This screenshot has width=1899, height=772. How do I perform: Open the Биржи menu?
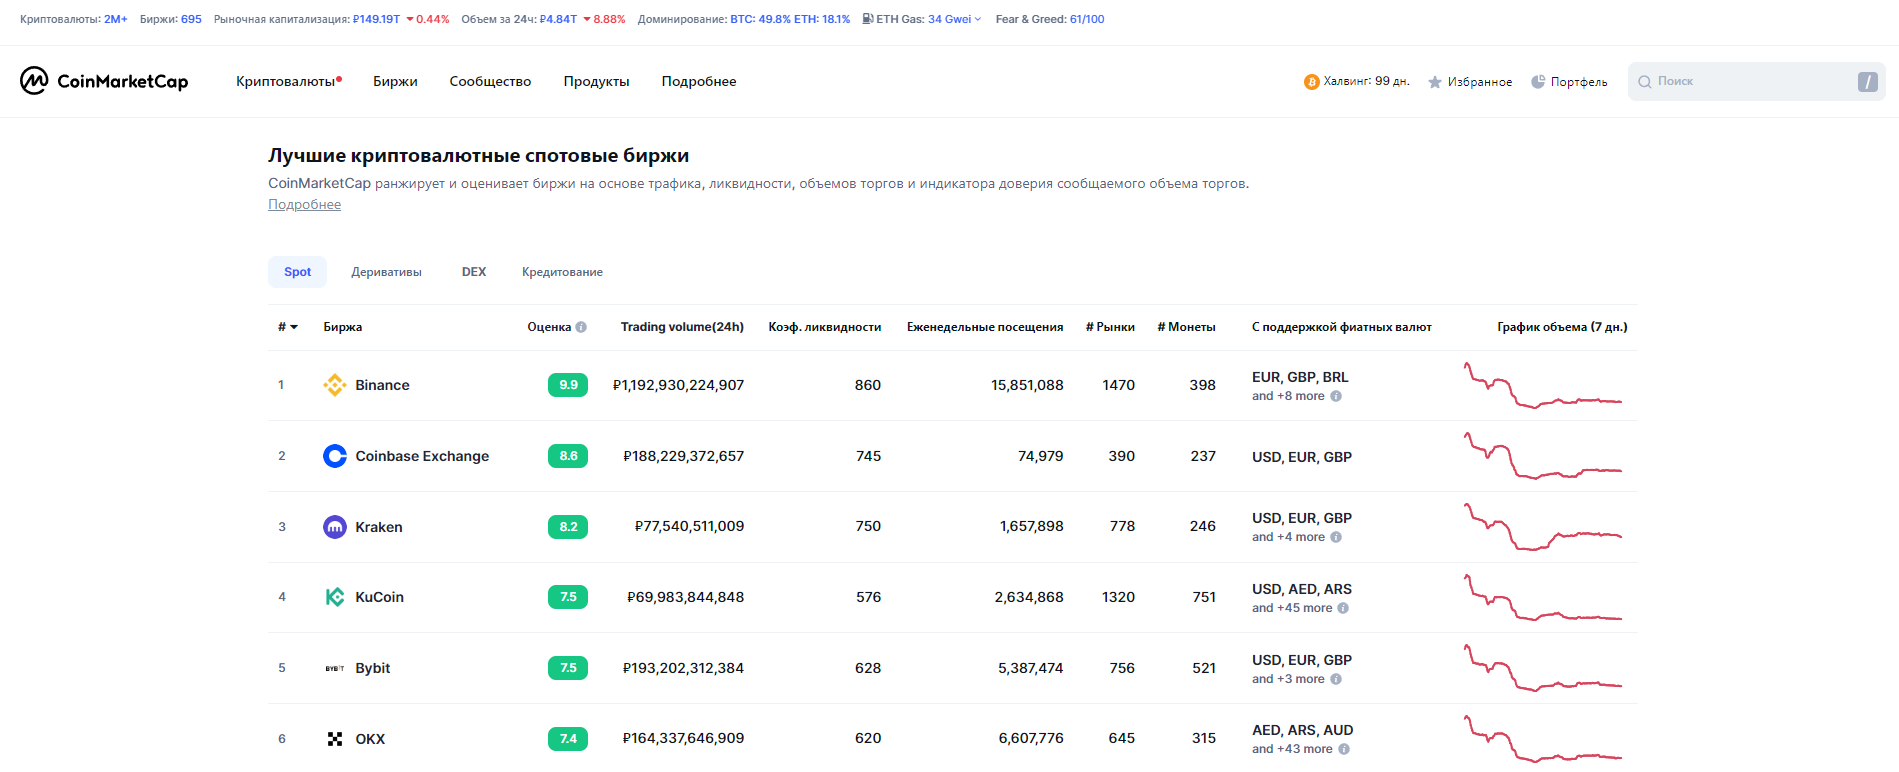(x=395, y=82)
